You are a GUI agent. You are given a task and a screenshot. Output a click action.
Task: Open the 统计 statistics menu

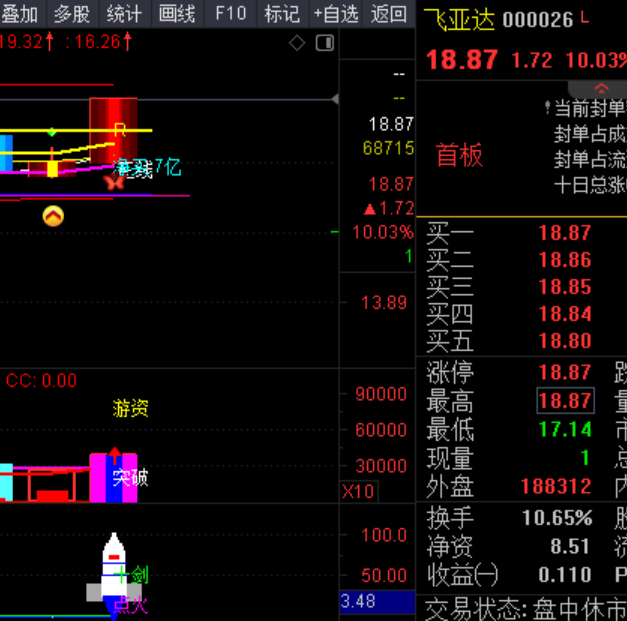125,14
